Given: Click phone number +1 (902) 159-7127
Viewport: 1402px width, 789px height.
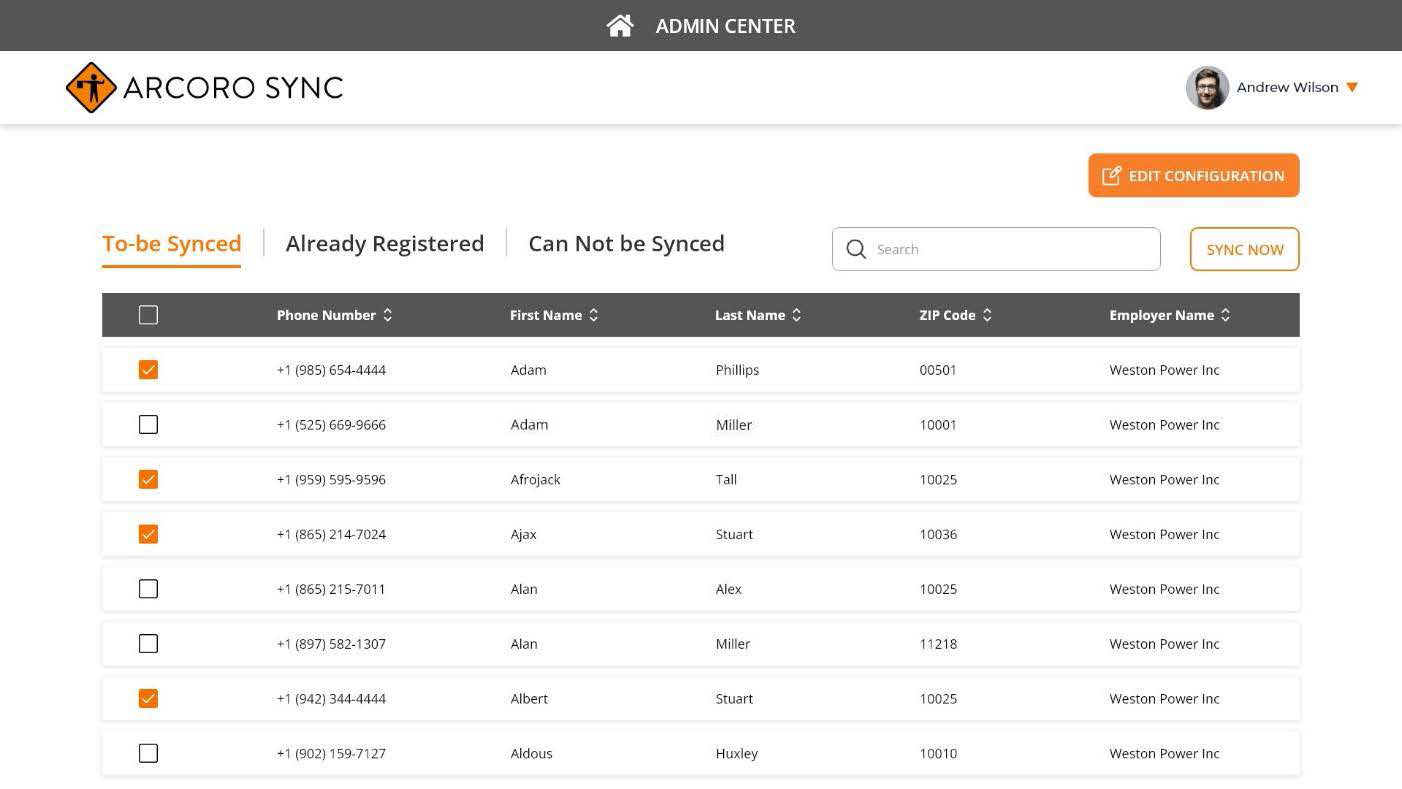Looking at the screenshot, I should point(331,754).
